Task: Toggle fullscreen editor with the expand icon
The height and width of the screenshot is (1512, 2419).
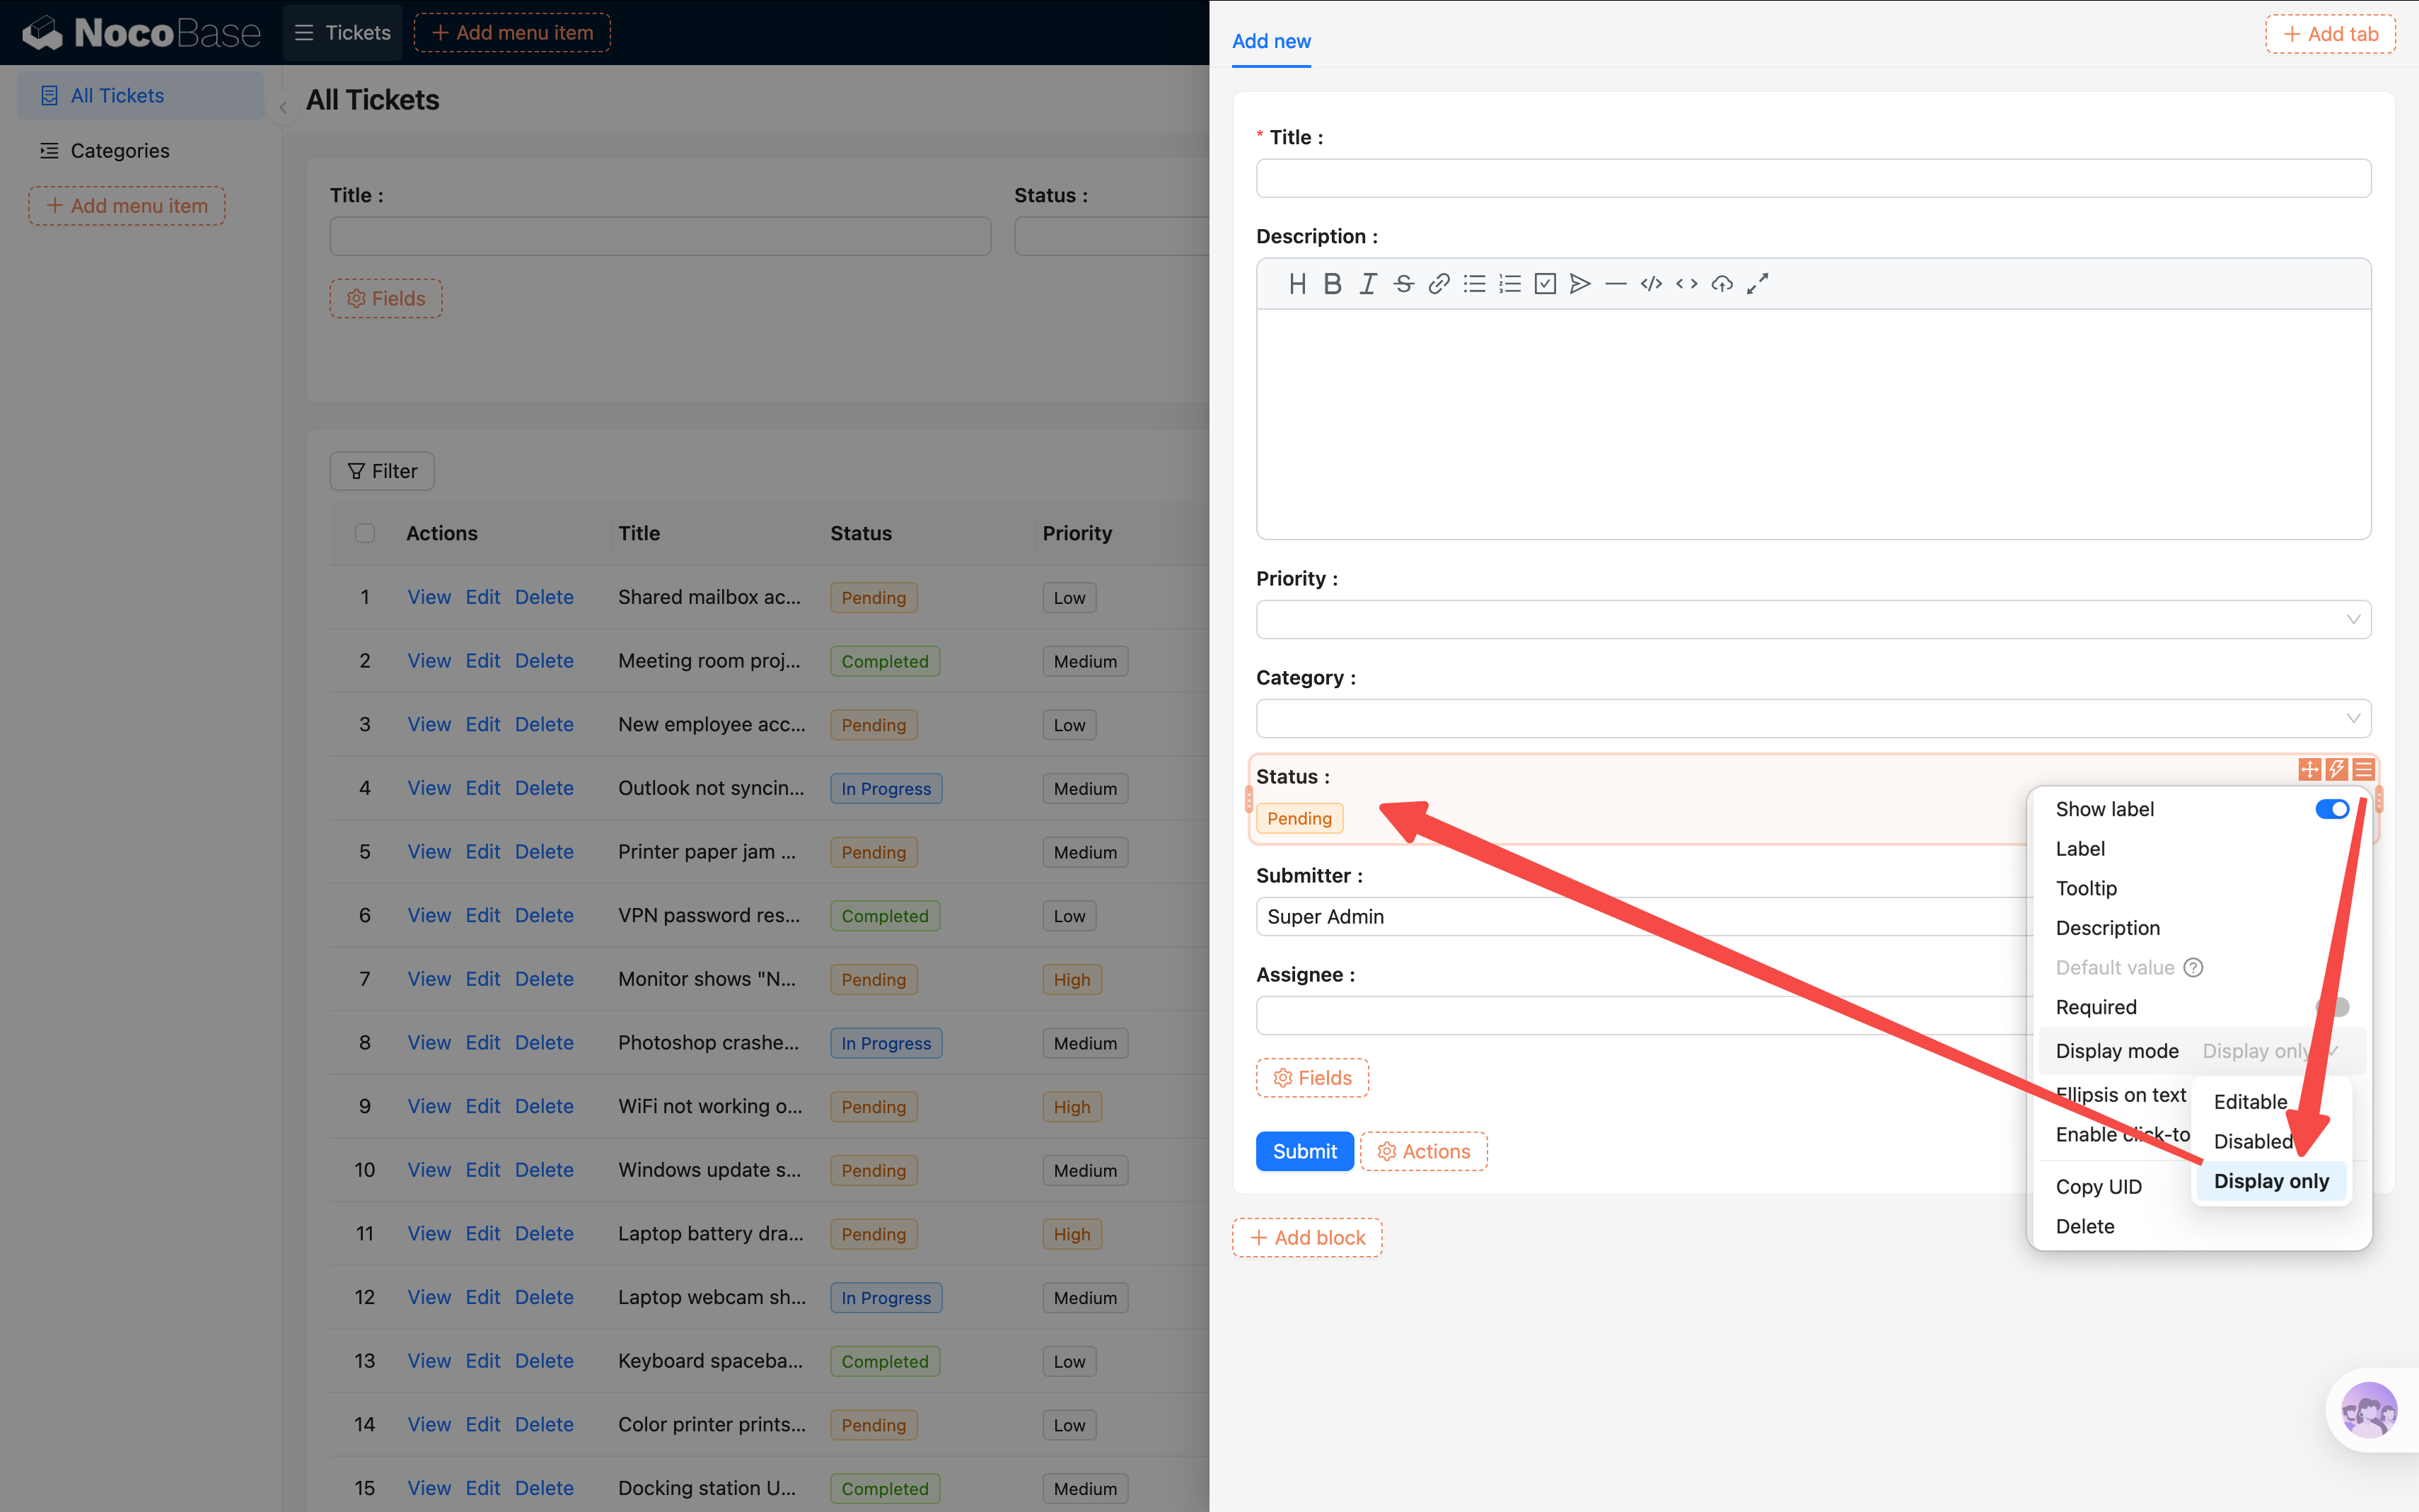Action: [1757, 284]
